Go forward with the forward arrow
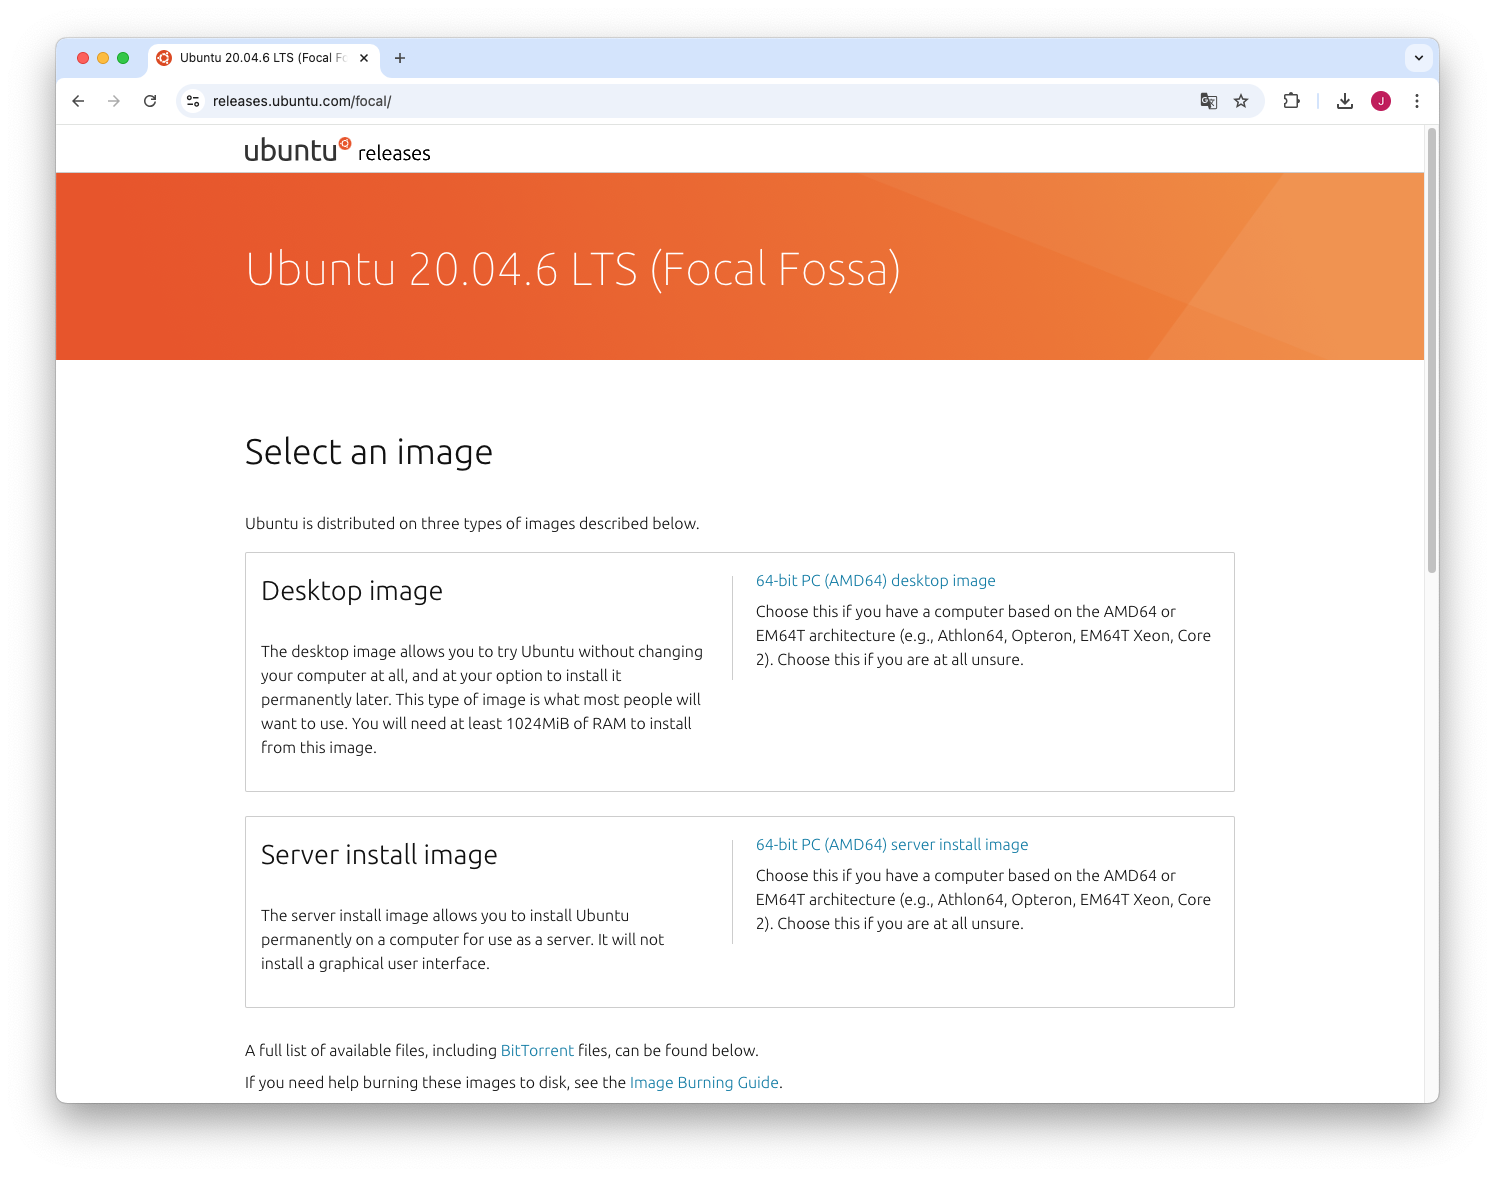The height and width of the screenshot is (1177, 1495). (x=114, y=101)
